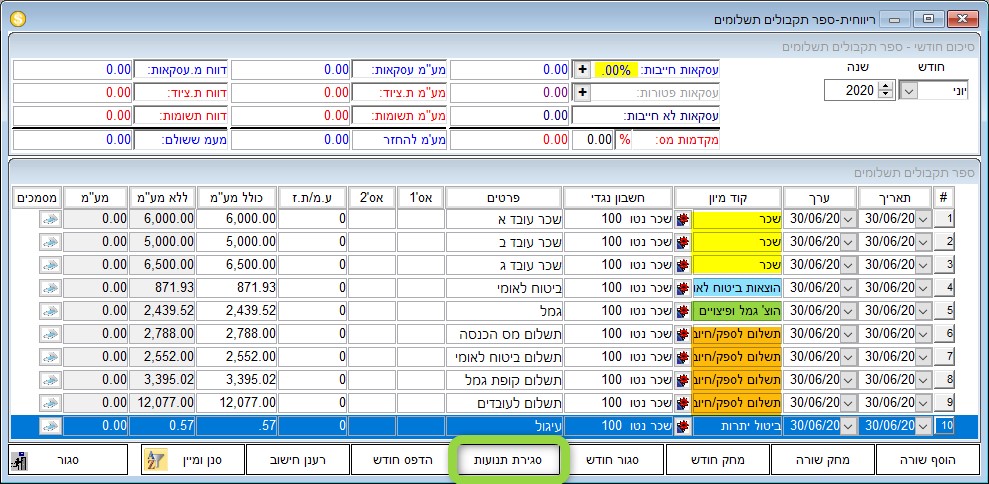Click the עסקאות חייבות value field
This screenshot has height=484, width=989.
pos(510,70)
